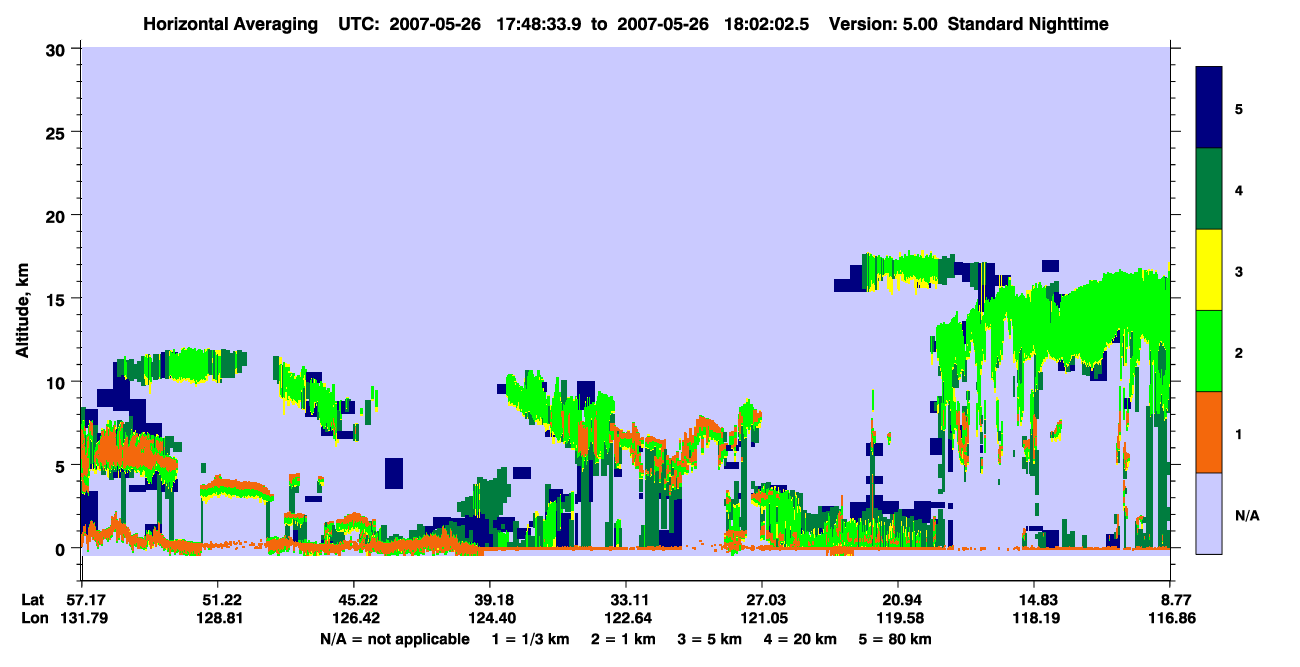The image size is (1300, 667).
Task: Click the lavender N/A colorbar segment
Action: [x=1209, y=513]
